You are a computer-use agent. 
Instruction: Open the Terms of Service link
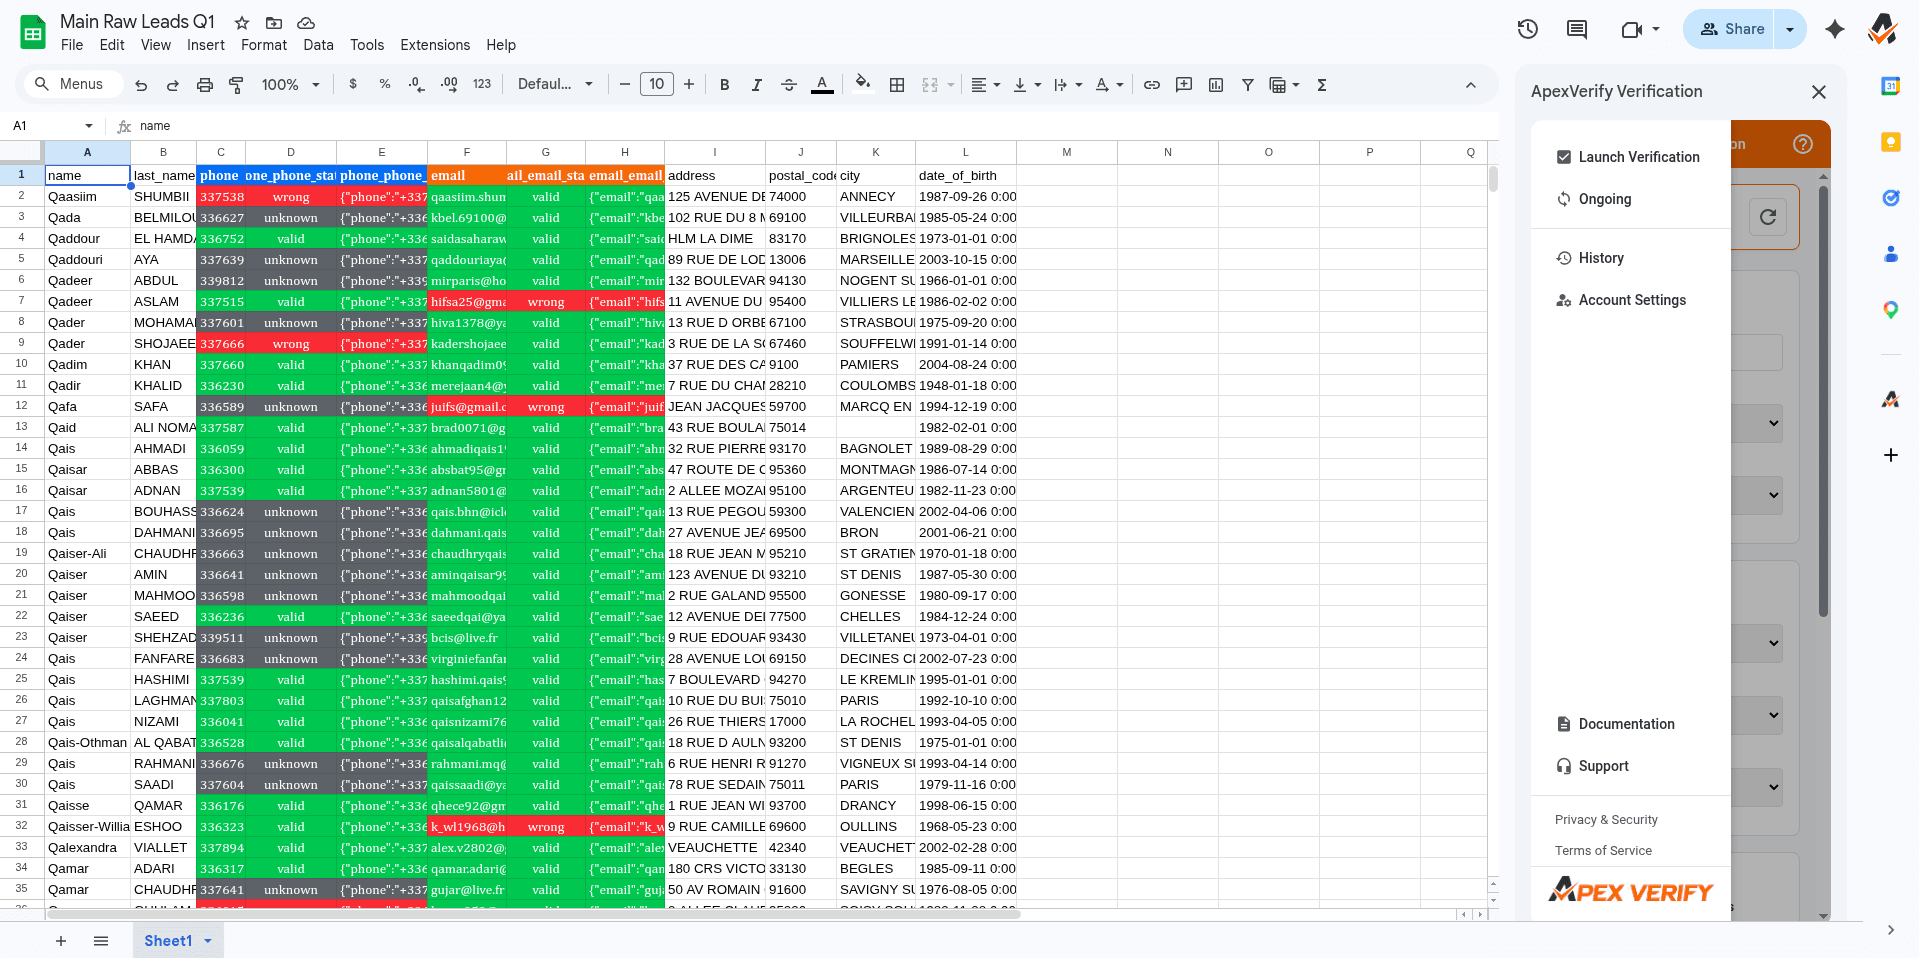1603,851
